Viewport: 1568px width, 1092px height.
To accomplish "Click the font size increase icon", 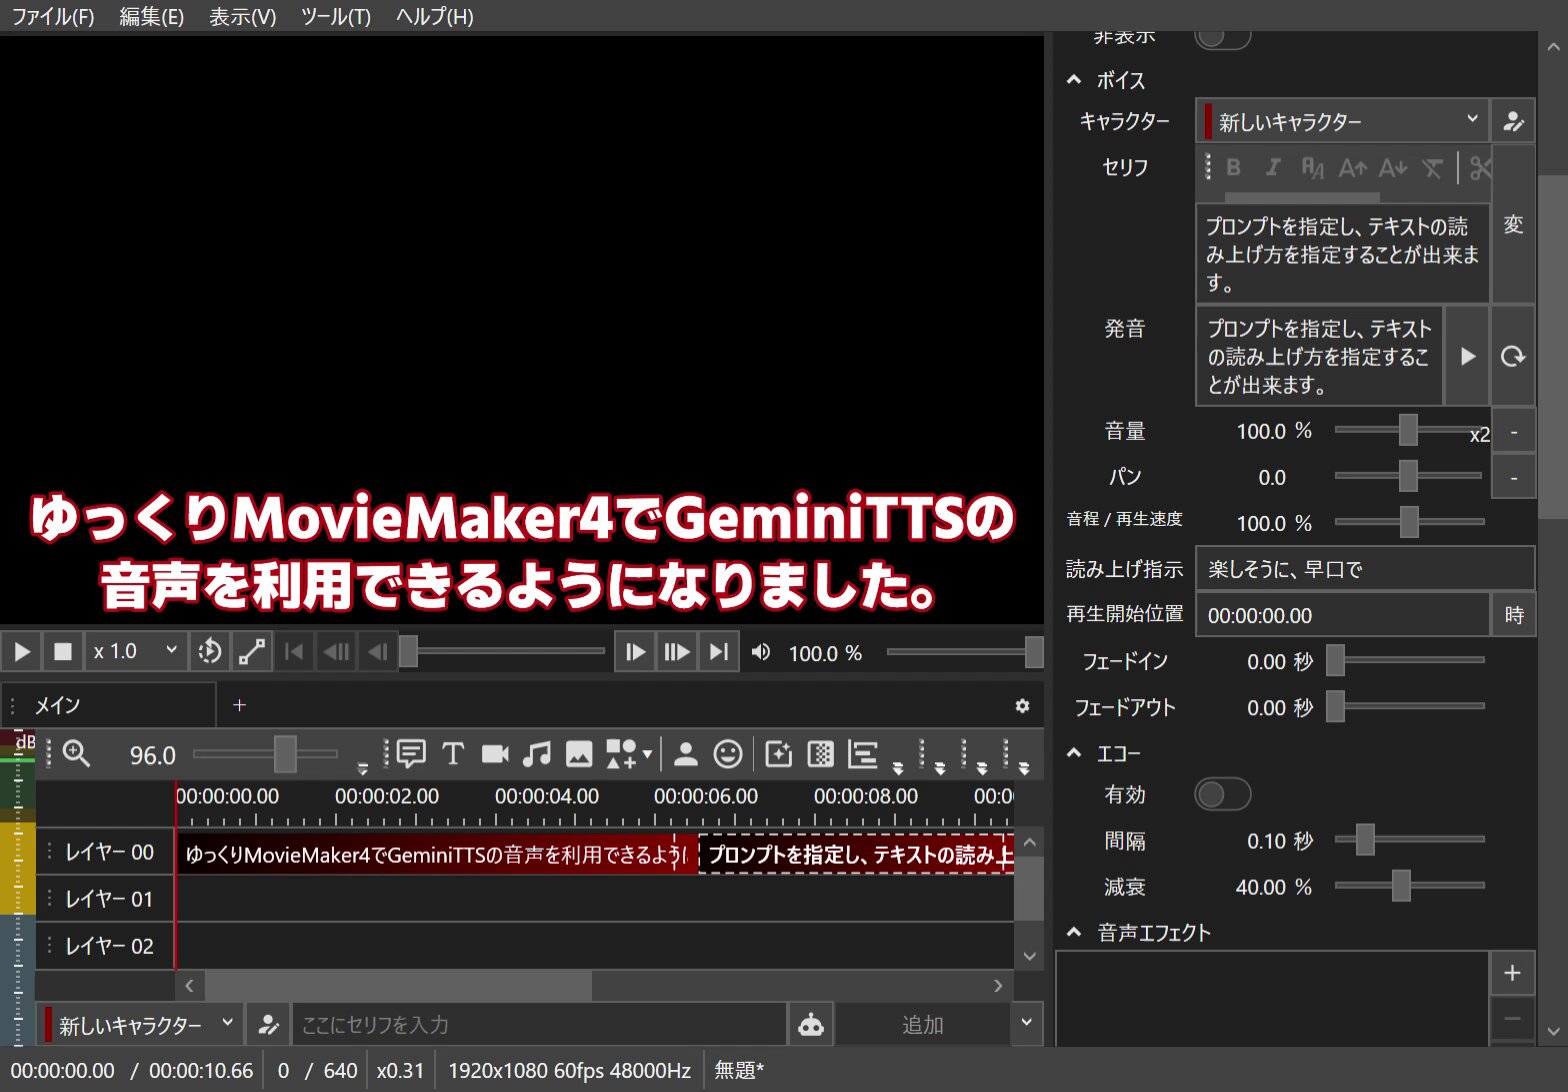I will pyautogui.click(x=1352, y=168).
